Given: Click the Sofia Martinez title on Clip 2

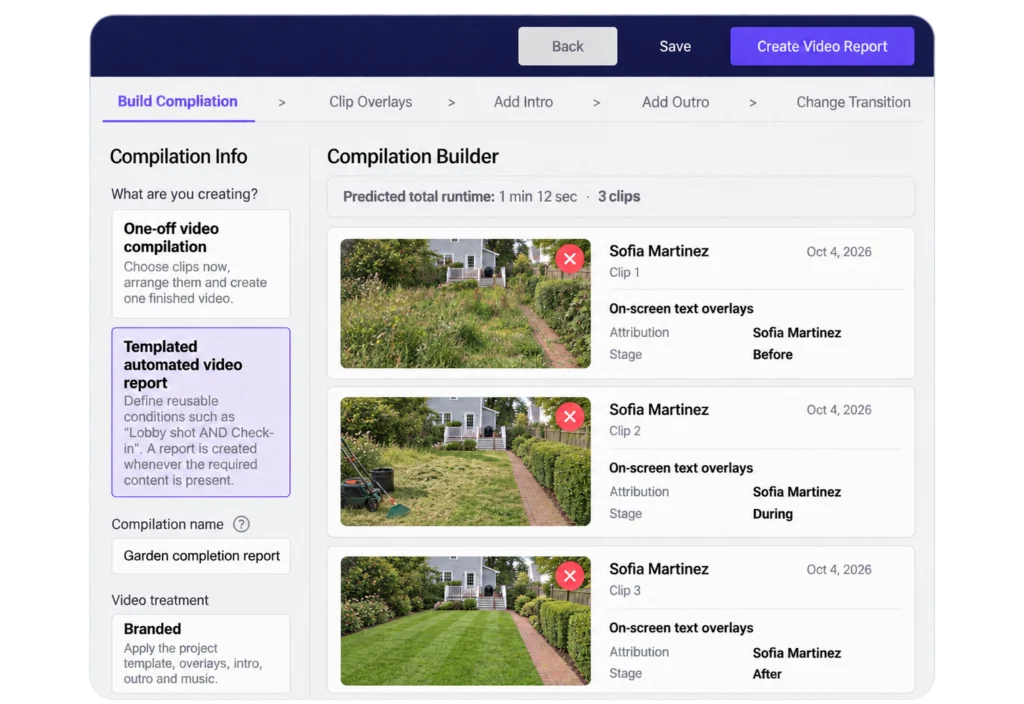Looking at the screenshot, I should pyautogui.click(x=658, y=409).
